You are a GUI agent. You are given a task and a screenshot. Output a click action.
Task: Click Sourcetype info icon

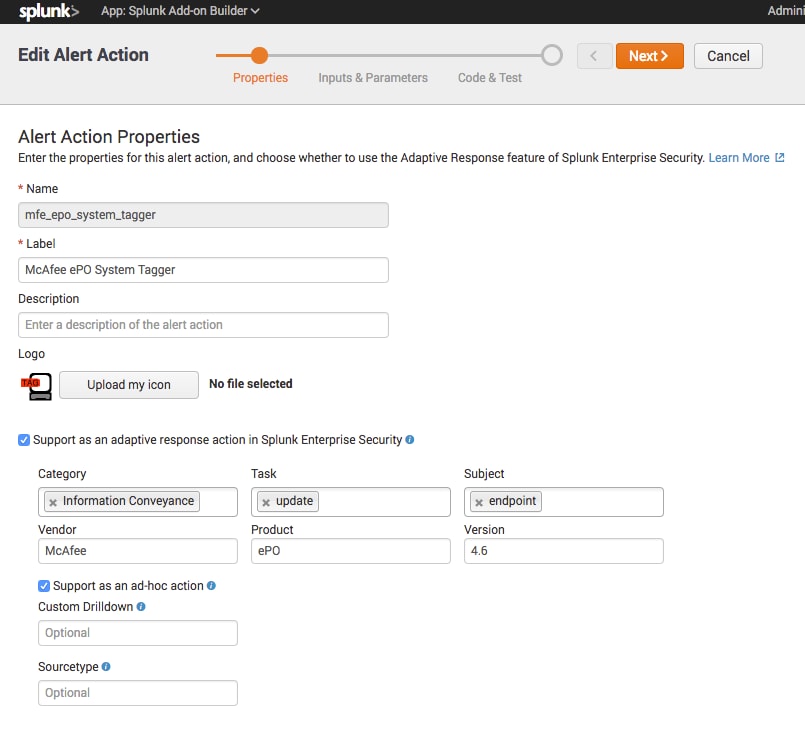click(106, 667)
